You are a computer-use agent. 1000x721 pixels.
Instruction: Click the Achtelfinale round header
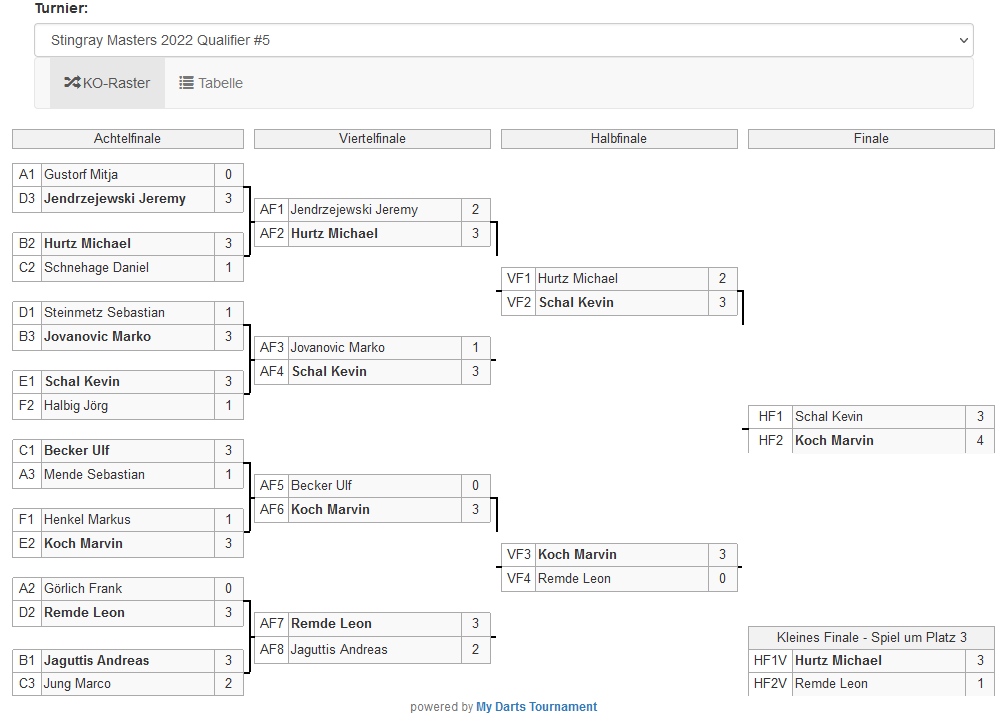click(x=127, y=139)
